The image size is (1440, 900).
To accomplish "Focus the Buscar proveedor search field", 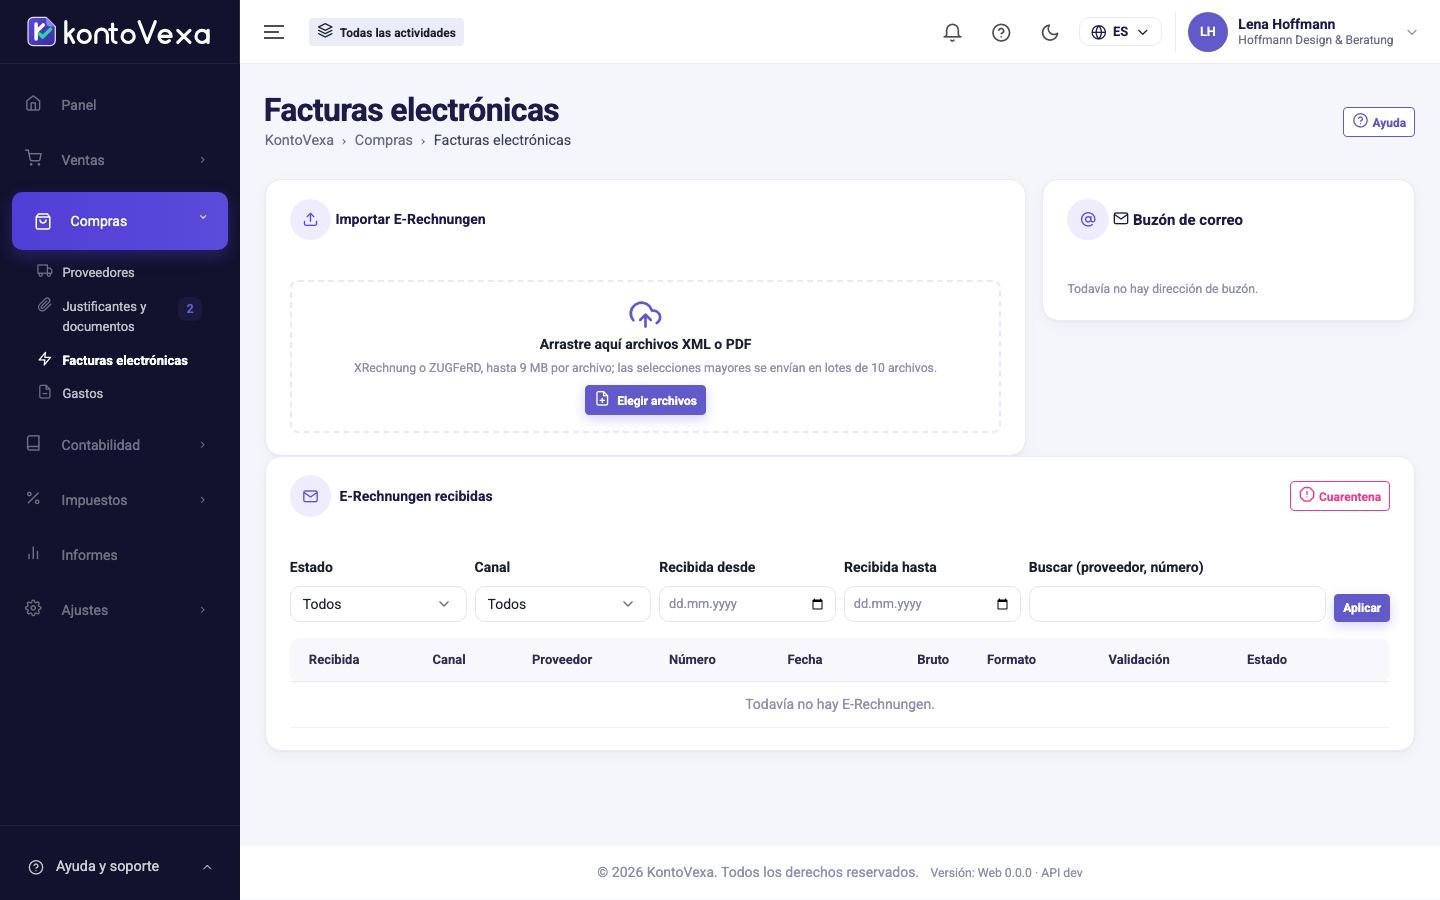I will click(x=1177, y=604).
